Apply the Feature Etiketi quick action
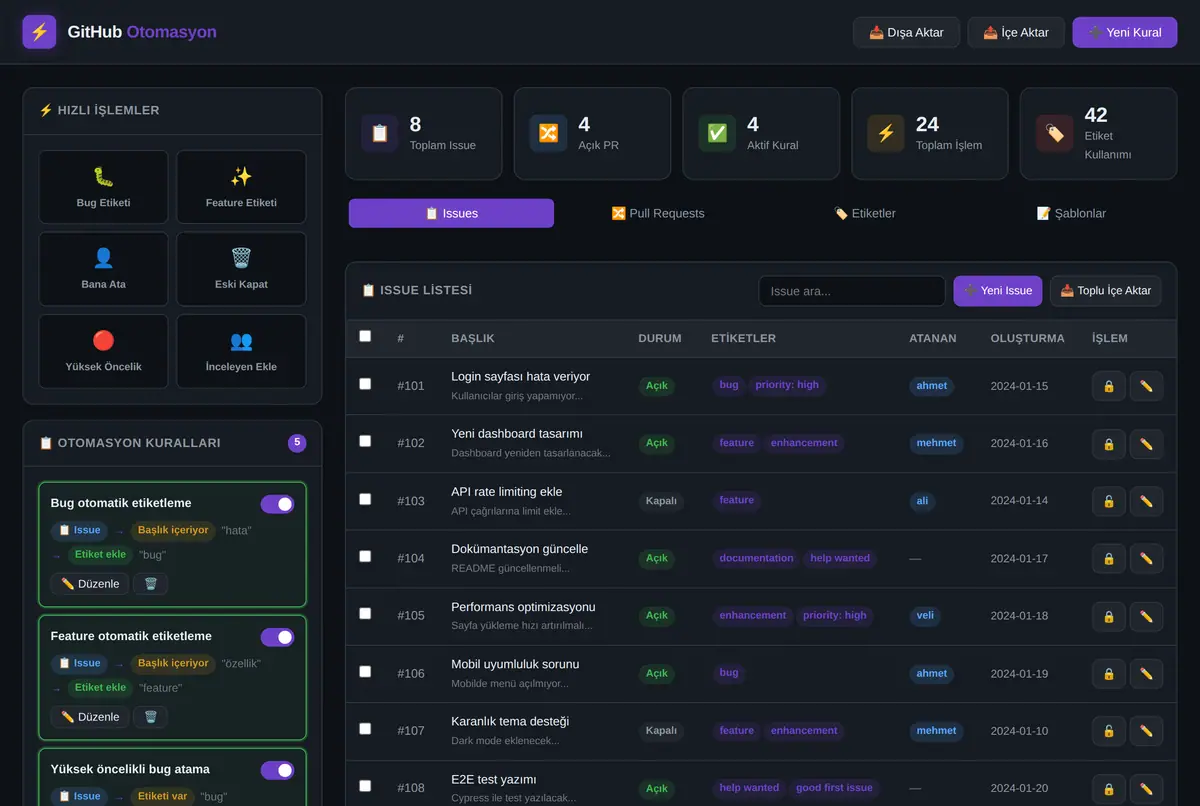The height and width of the screenshot is (806, 1200). click(x=241, y=187)
